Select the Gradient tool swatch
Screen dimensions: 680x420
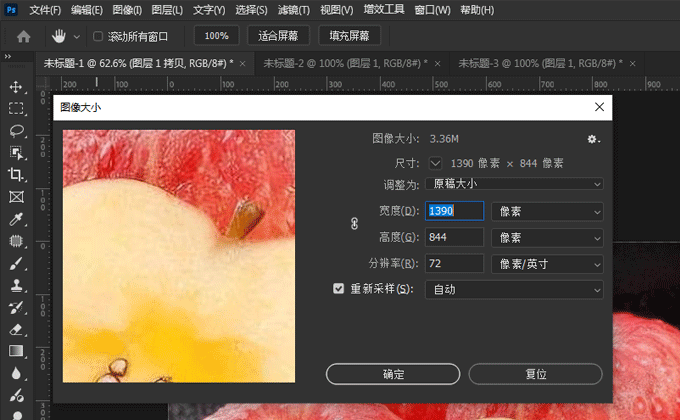pos(16,351)
